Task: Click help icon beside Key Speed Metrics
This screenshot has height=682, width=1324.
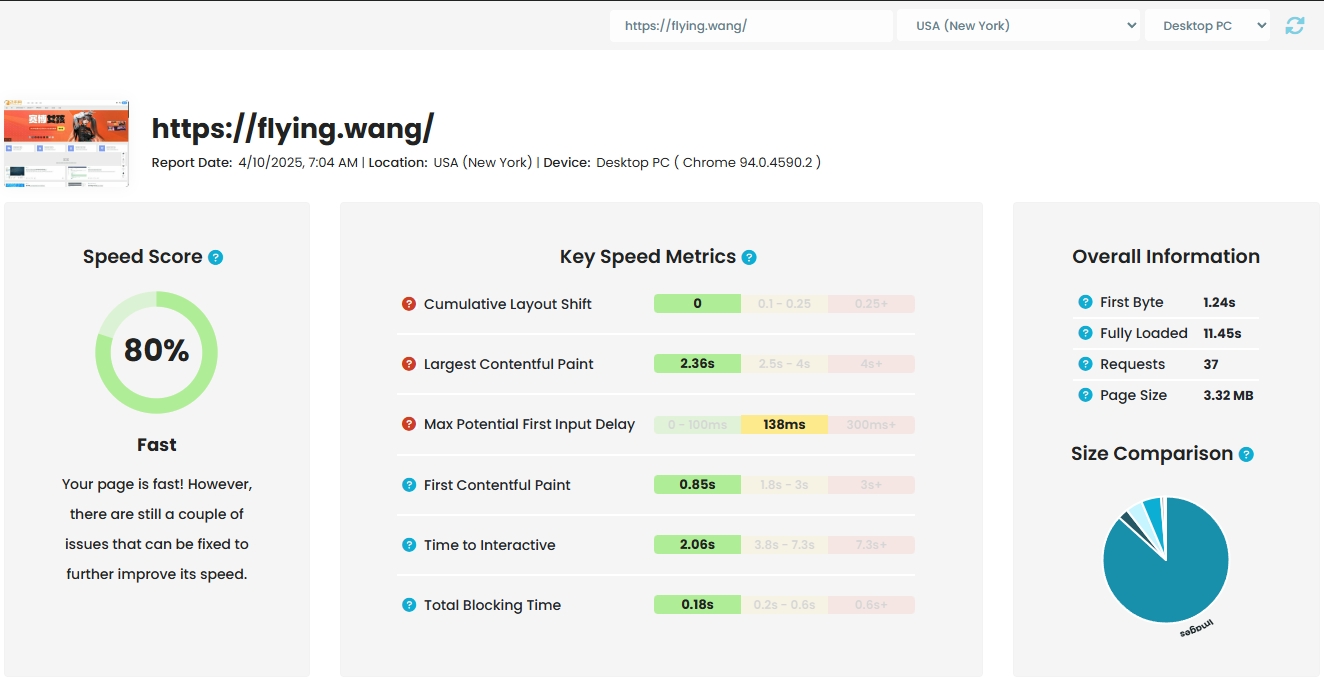Action: point(749,257)
